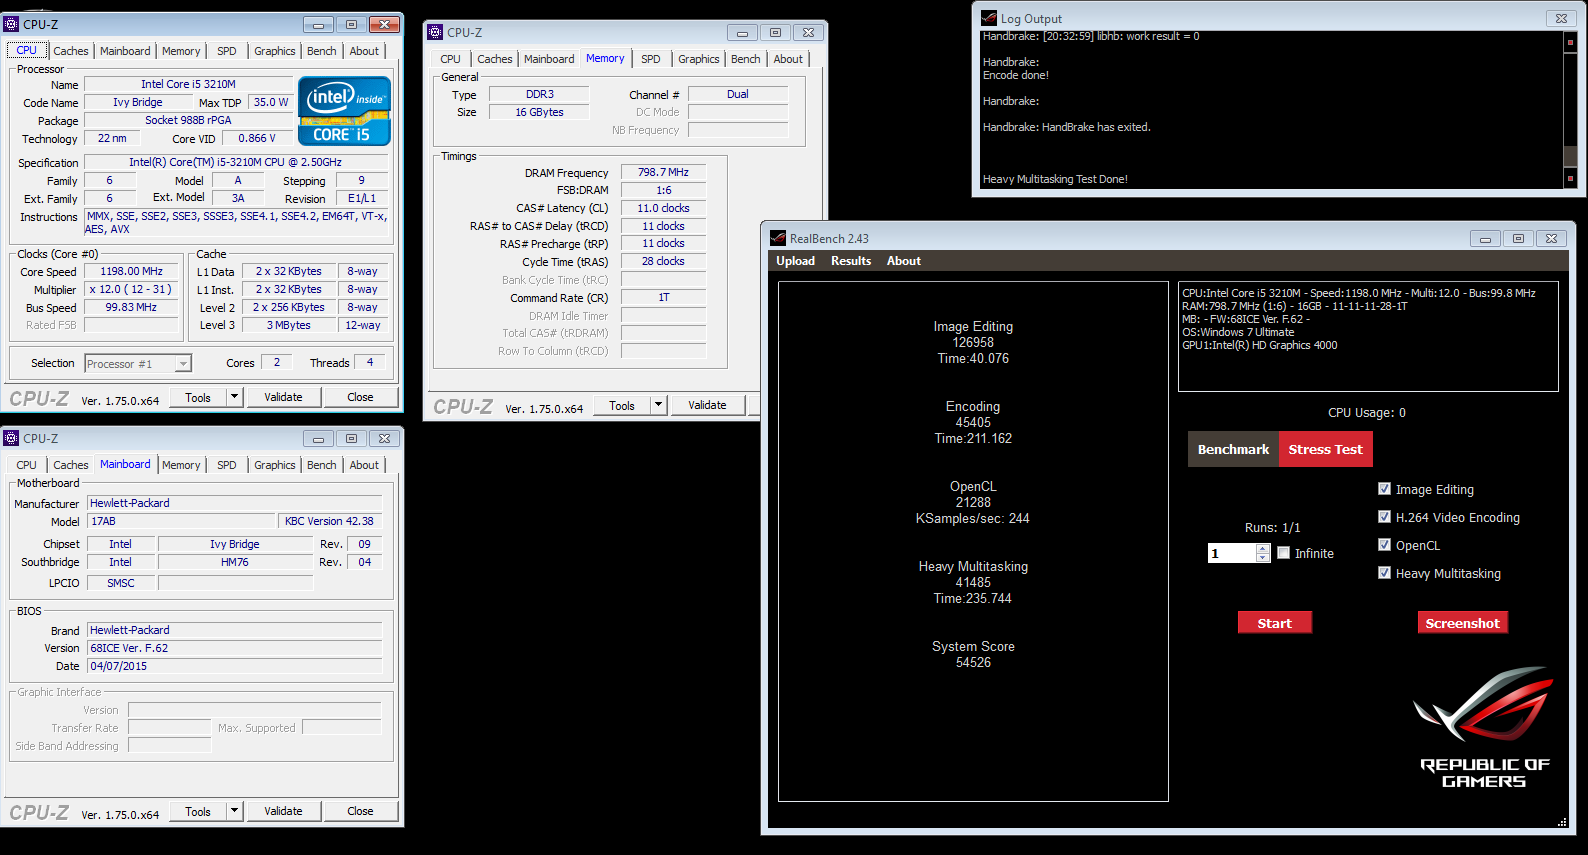The image size is (1588, 855).
Task: Uncheck the OpenCL test checkbox
Action: pyautogui.click(x=1384, y=545)
